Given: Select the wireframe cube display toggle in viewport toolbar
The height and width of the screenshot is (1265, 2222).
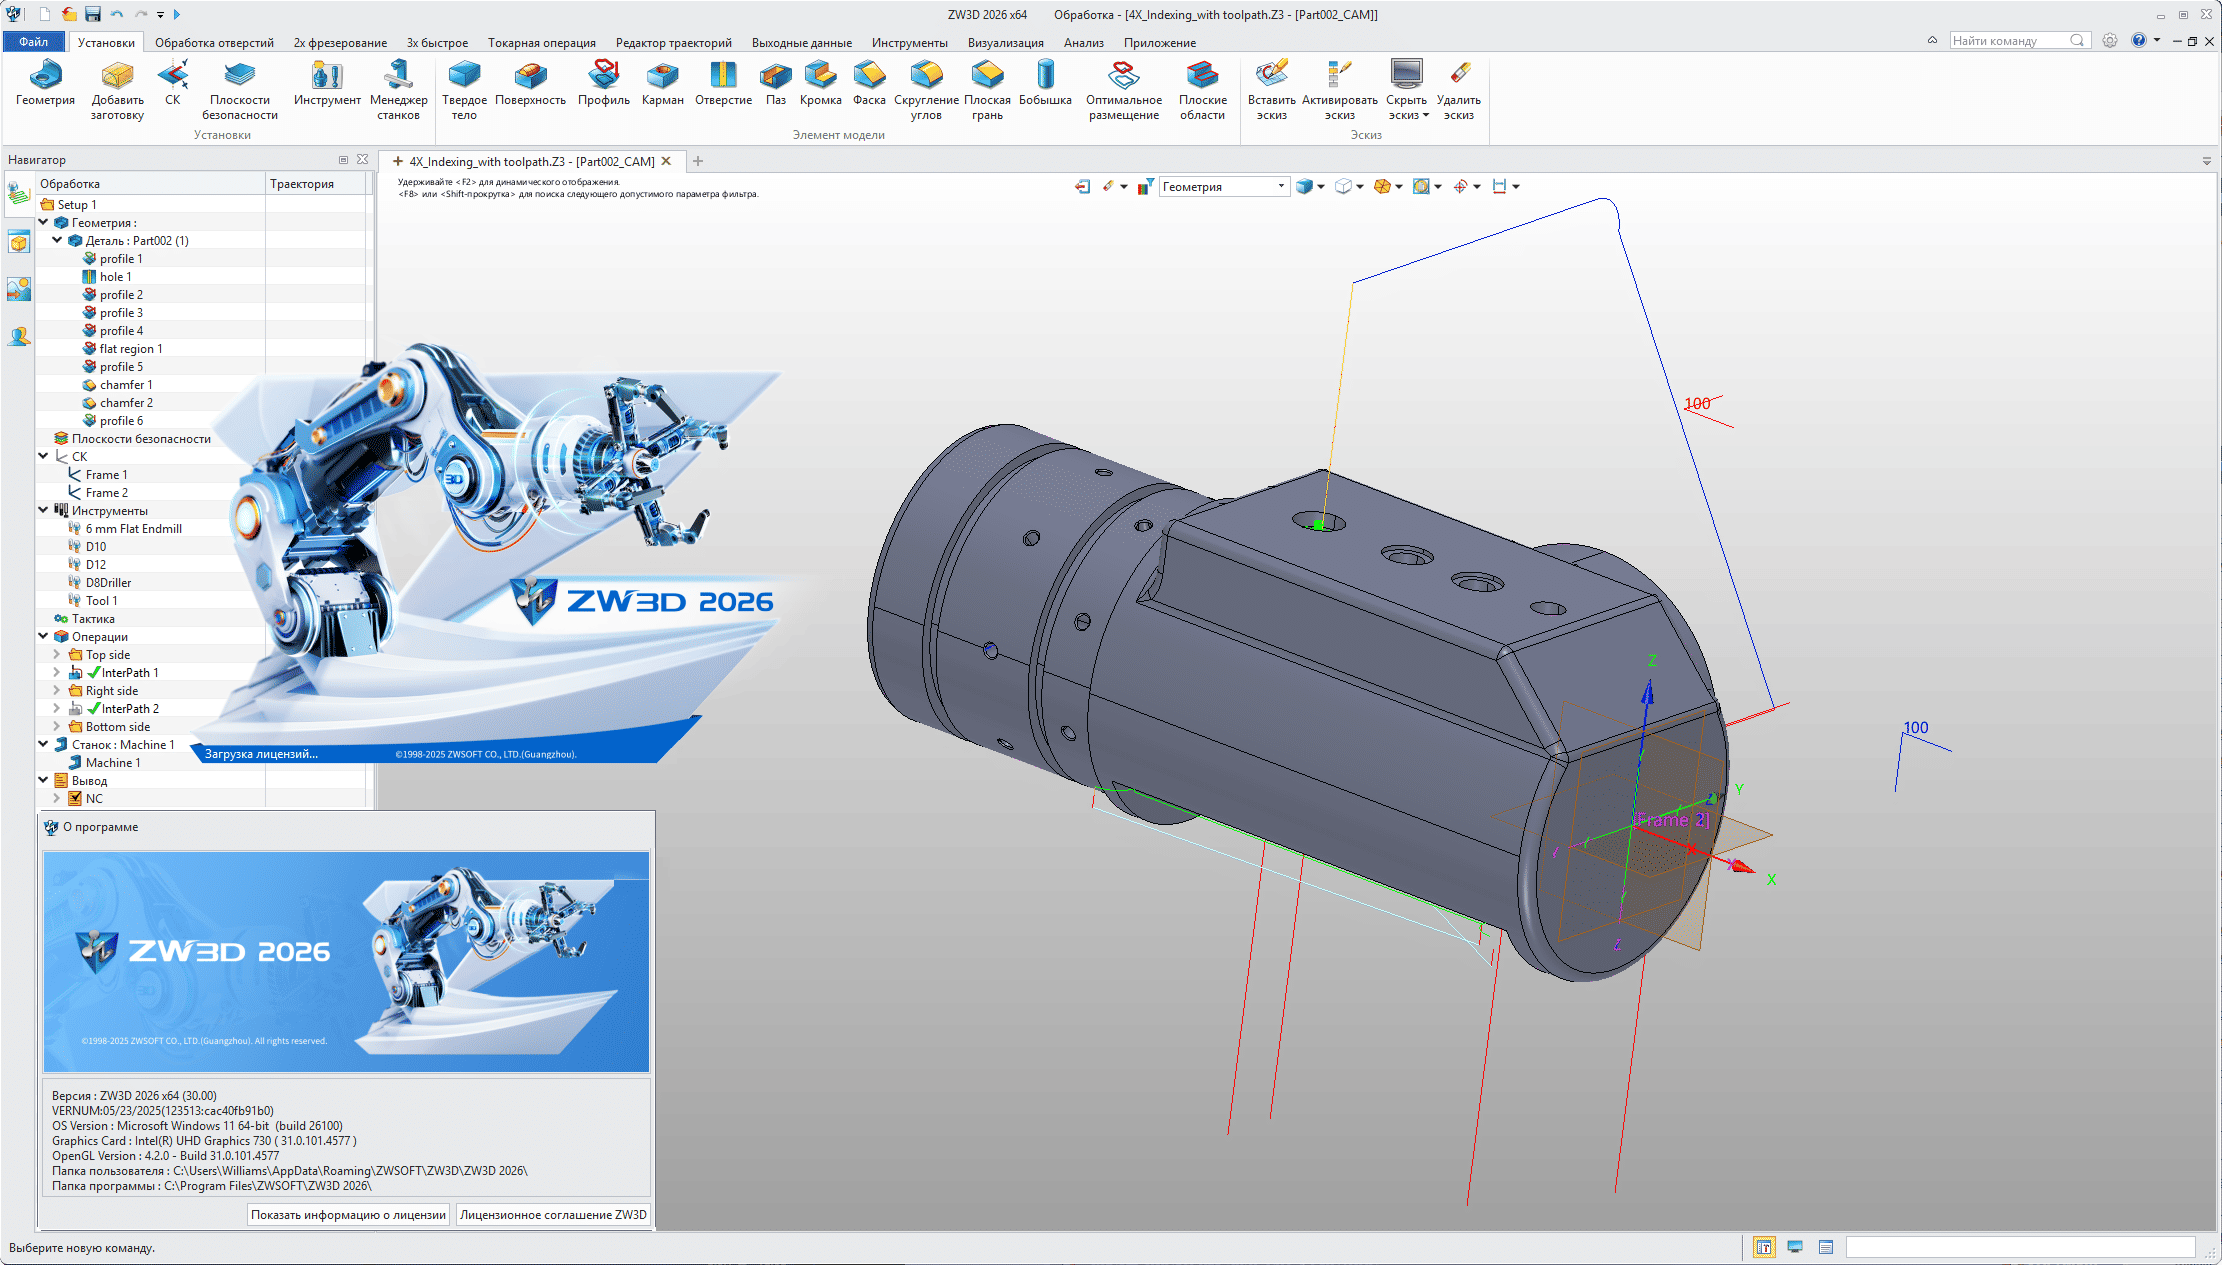Looking at the screenshot, I should coord(1343,187).
